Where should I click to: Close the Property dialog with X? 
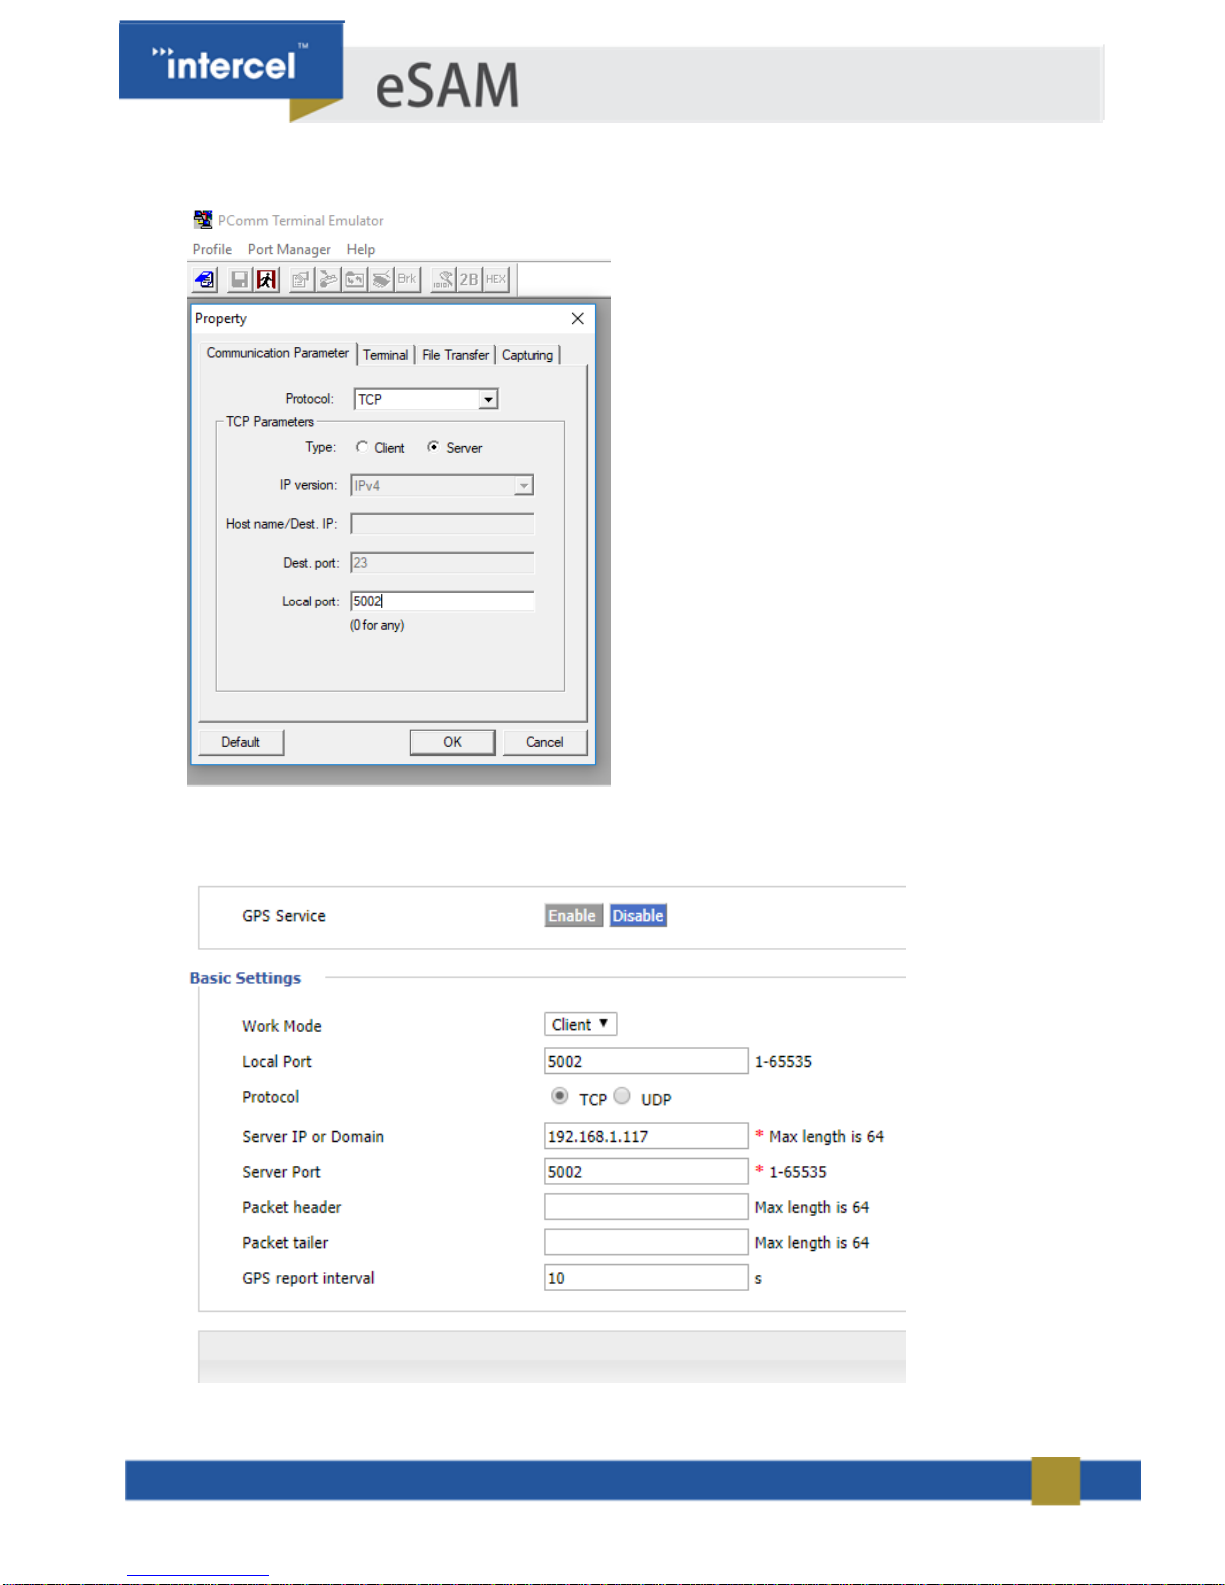[x=577, y=319]
